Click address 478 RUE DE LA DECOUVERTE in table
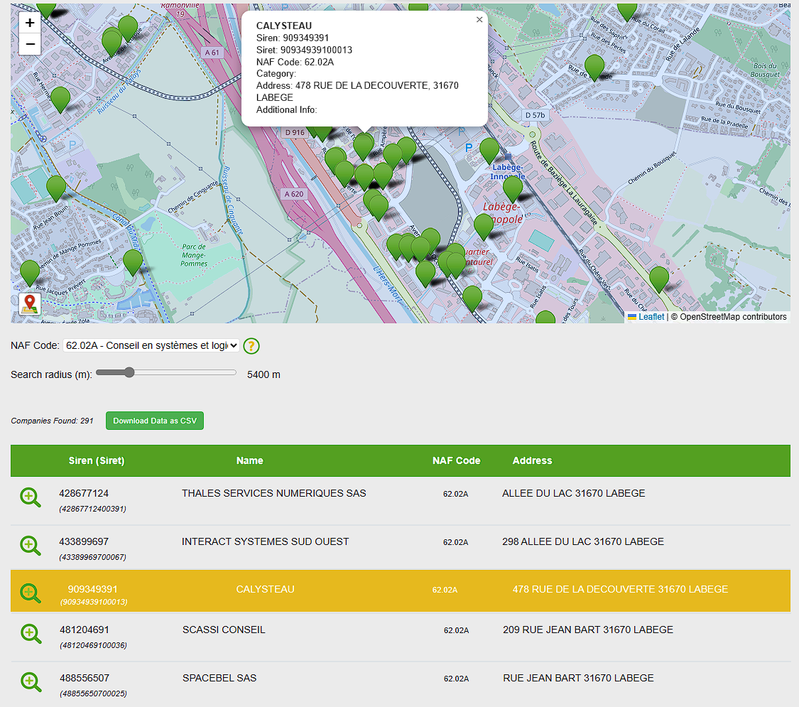 tap(620, 589)
